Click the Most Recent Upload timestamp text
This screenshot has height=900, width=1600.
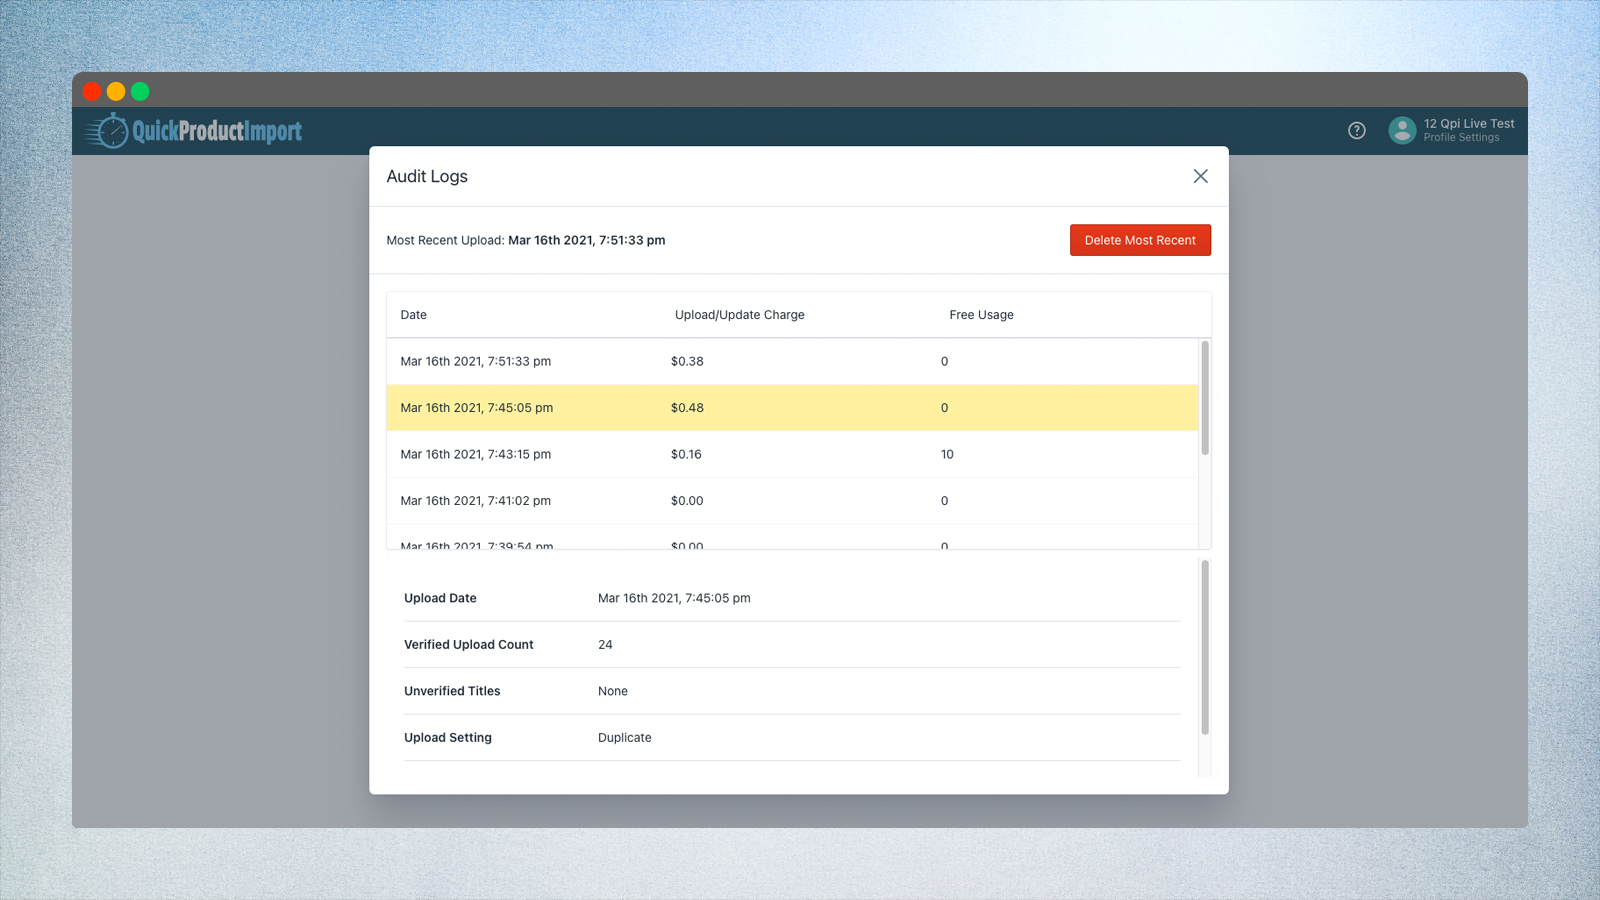[586, 240]
